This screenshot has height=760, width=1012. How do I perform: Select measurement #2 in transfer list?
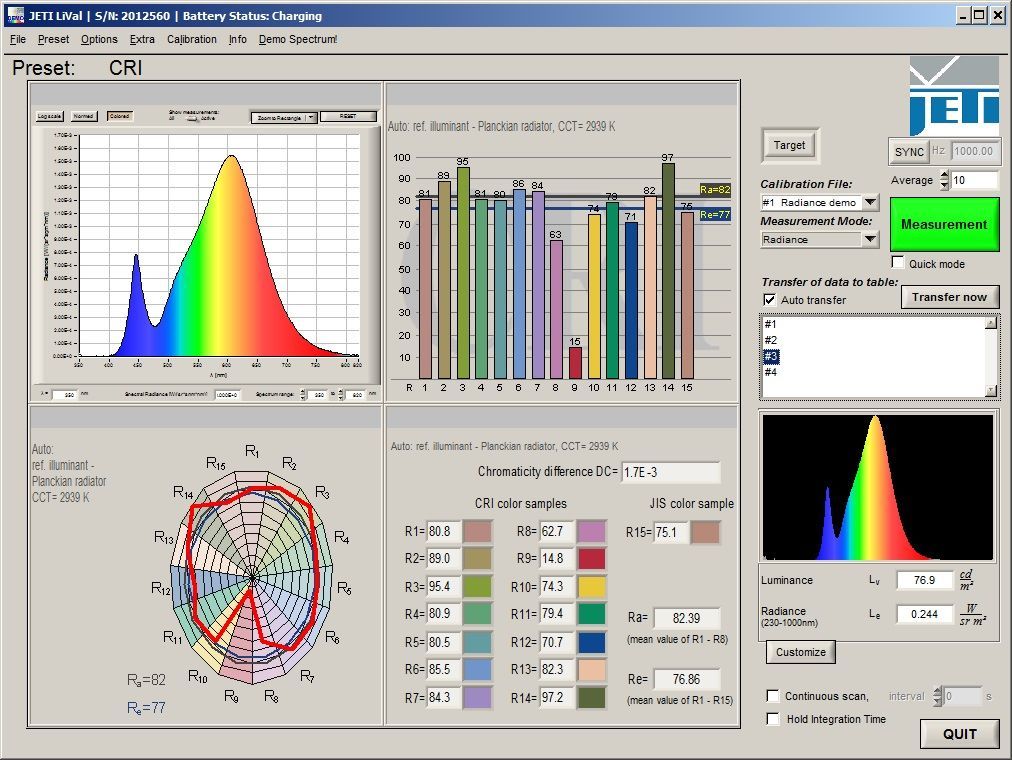(x=771, y=340)
